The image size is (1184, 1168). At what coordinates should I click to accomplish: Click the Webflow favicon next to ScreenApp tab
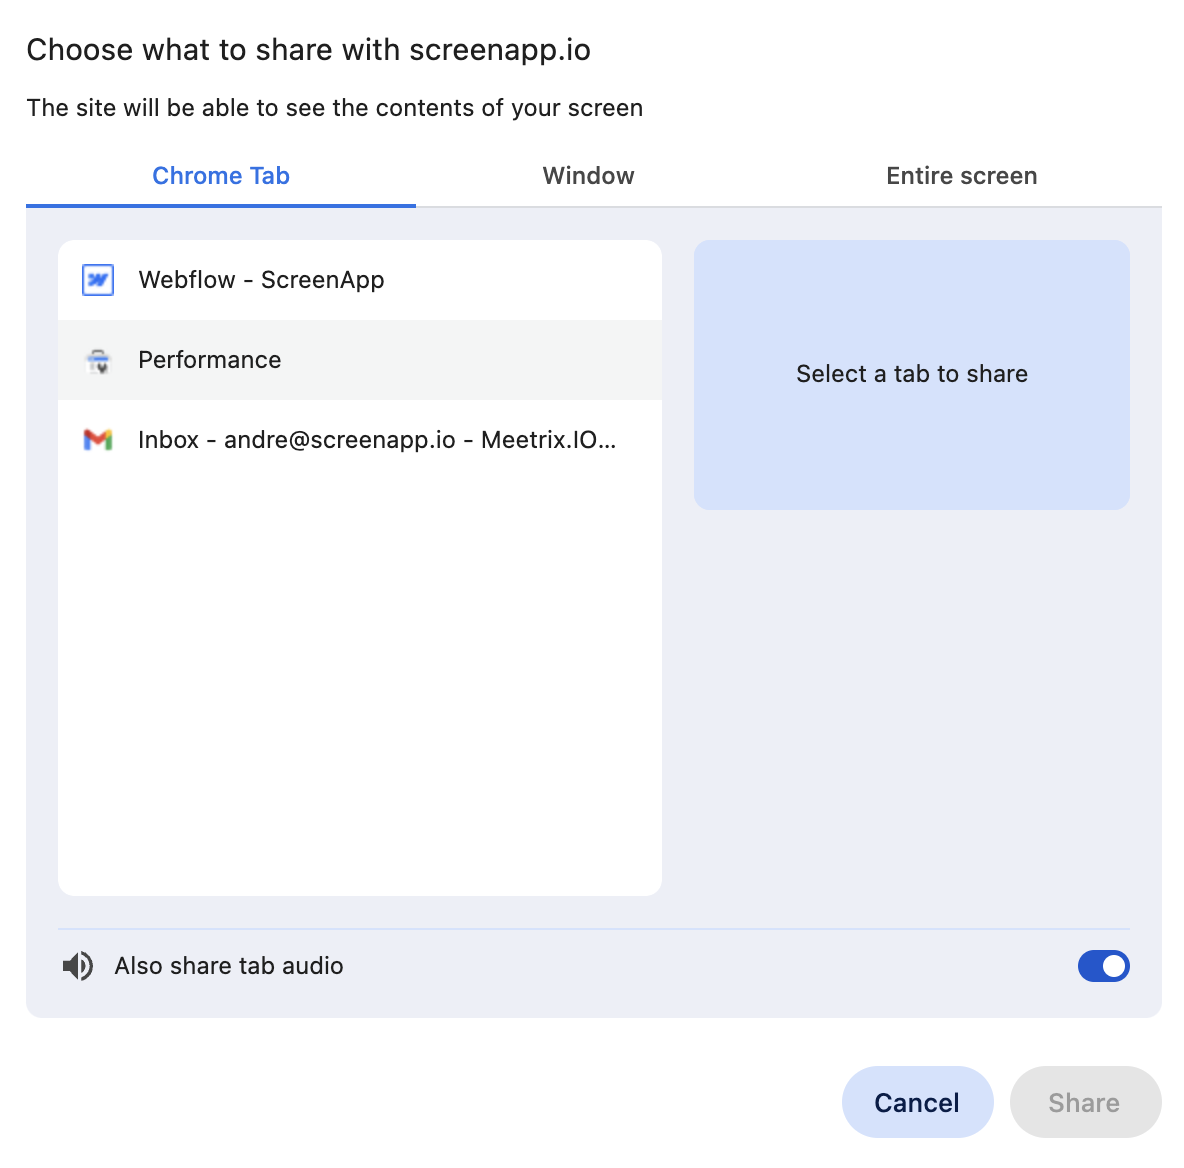pos(95,280)
